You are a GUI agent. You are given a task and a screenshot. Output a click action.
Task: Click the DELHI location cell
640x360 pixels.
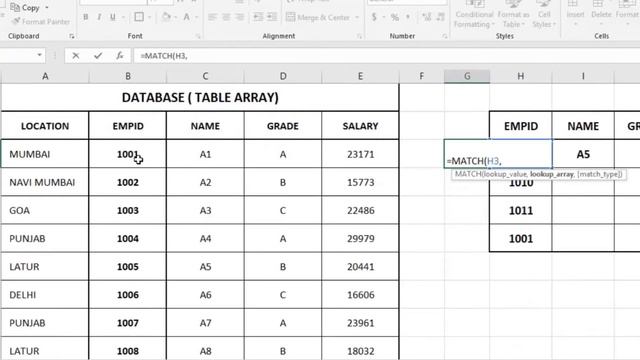tap(45, 295)
